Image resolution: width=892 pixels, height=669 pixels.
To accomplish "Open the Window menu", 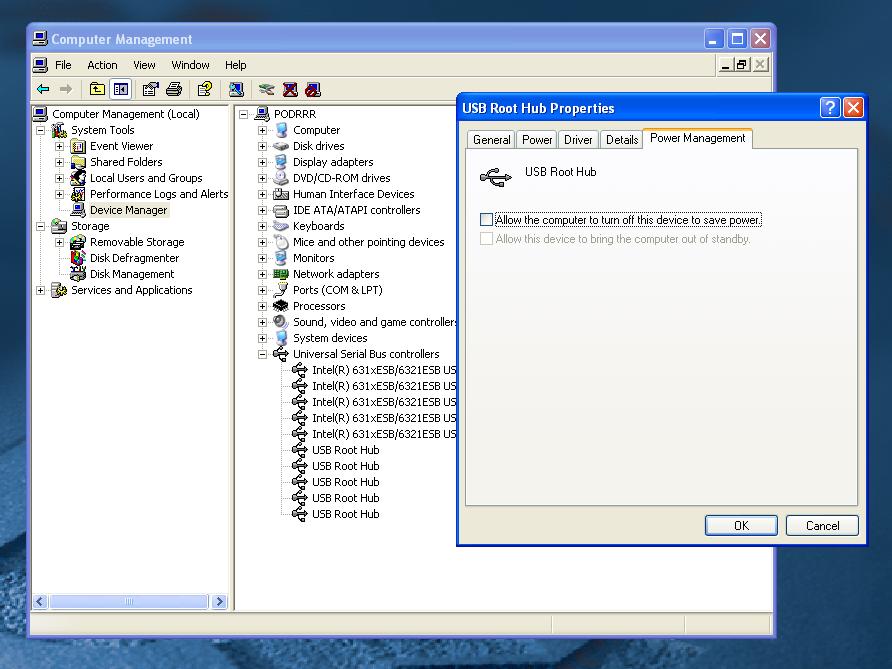I will (x=191, y=65).
